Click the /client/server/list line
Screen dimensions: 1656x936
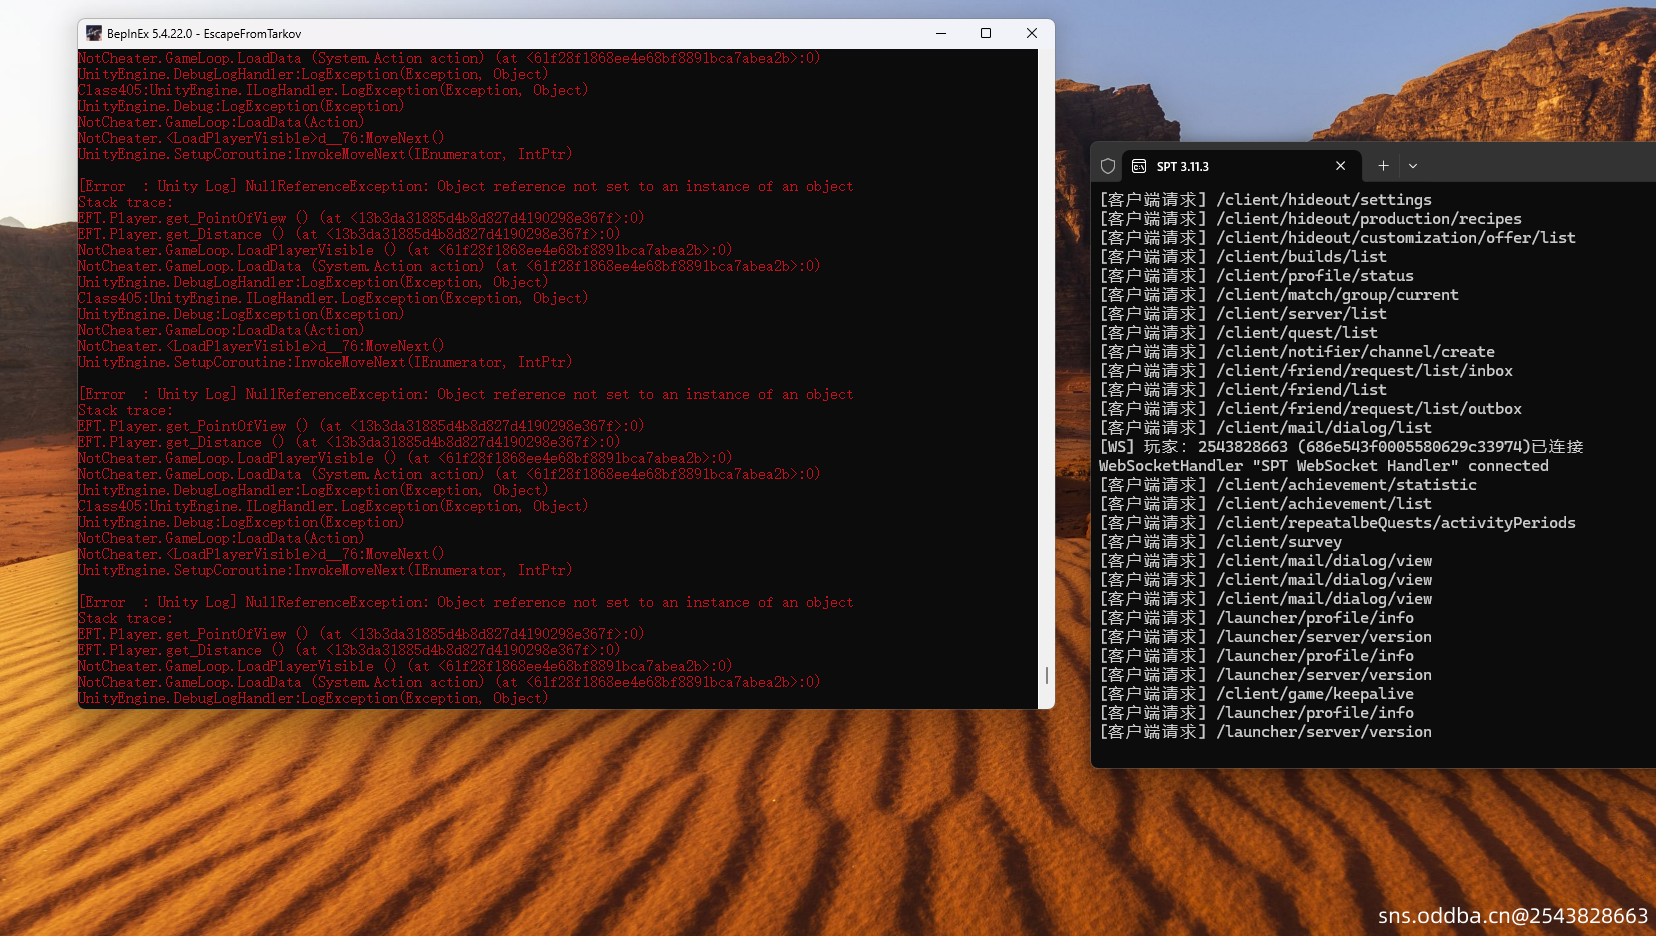pyautogui.click(x=1243, y=314)
